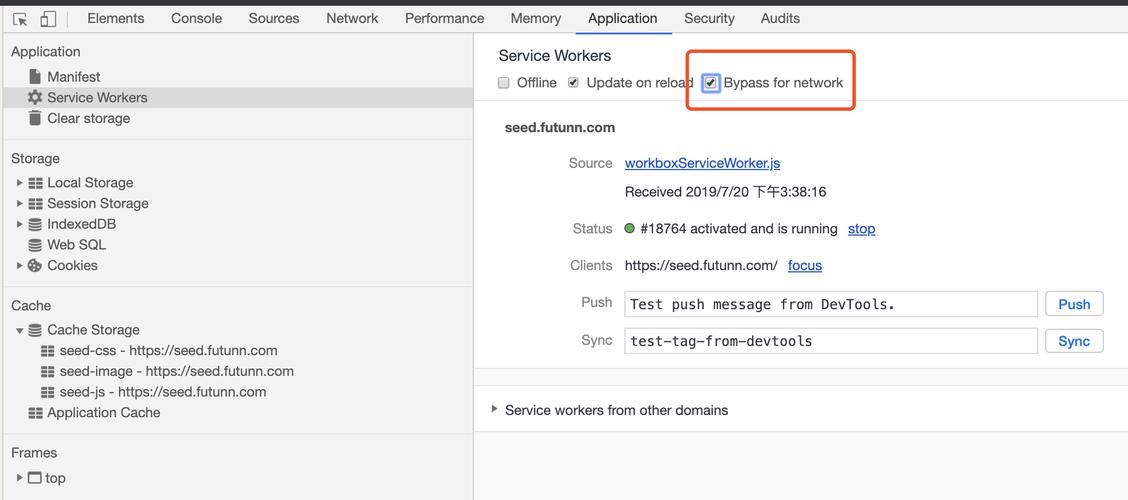The image size is (1128, 500).
Task: Click the inspect element cursor icon
Action: point(20,19)
